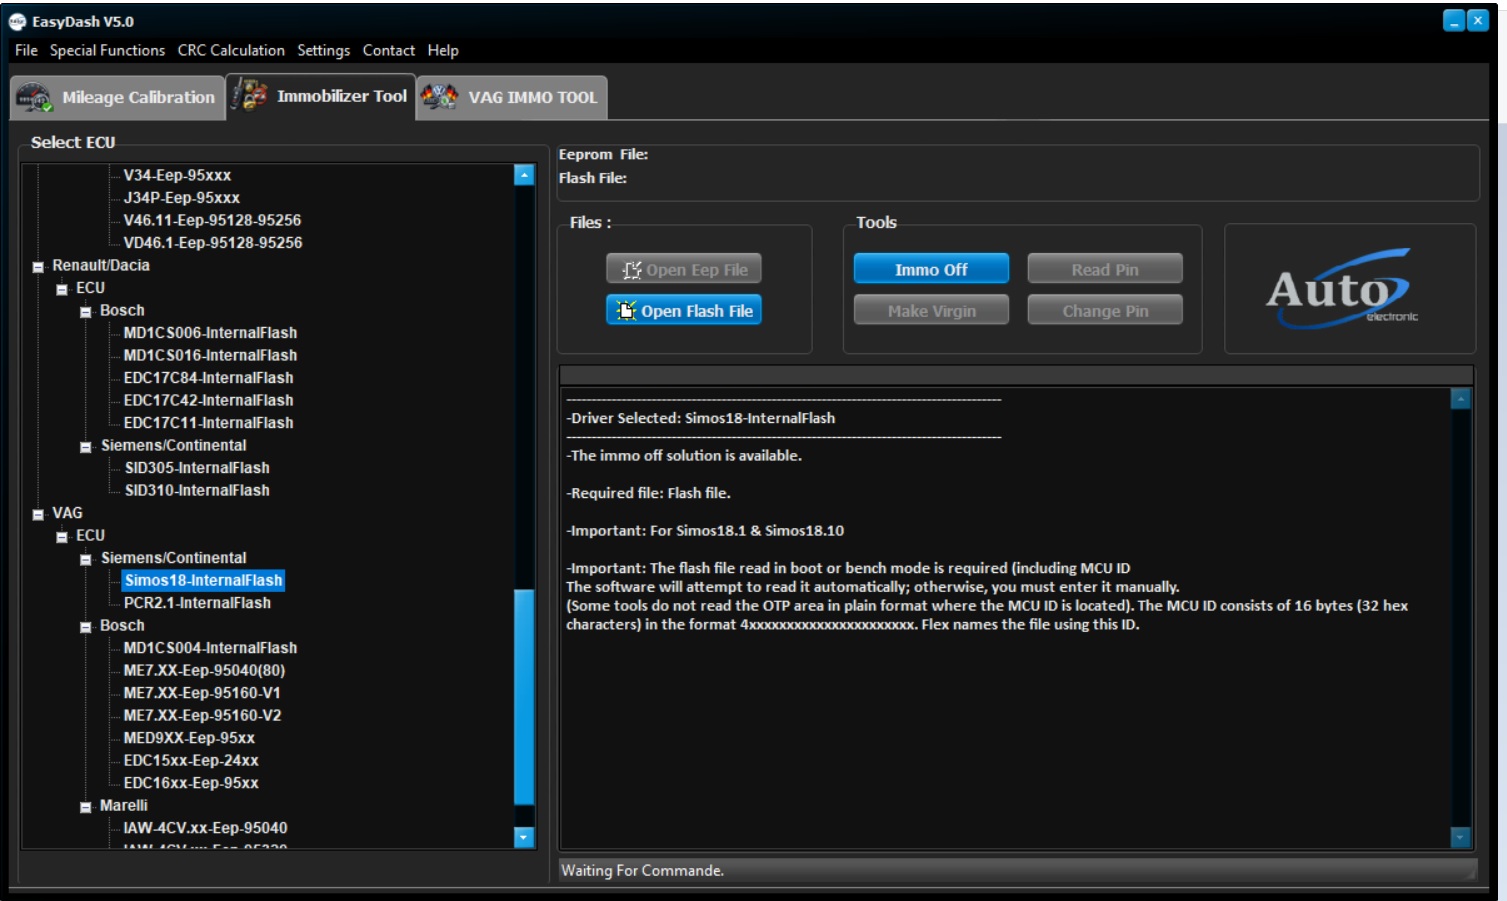Click the Open Flash File button
This screenshot has width=1507, height=901.
click(x=684, y=311)
